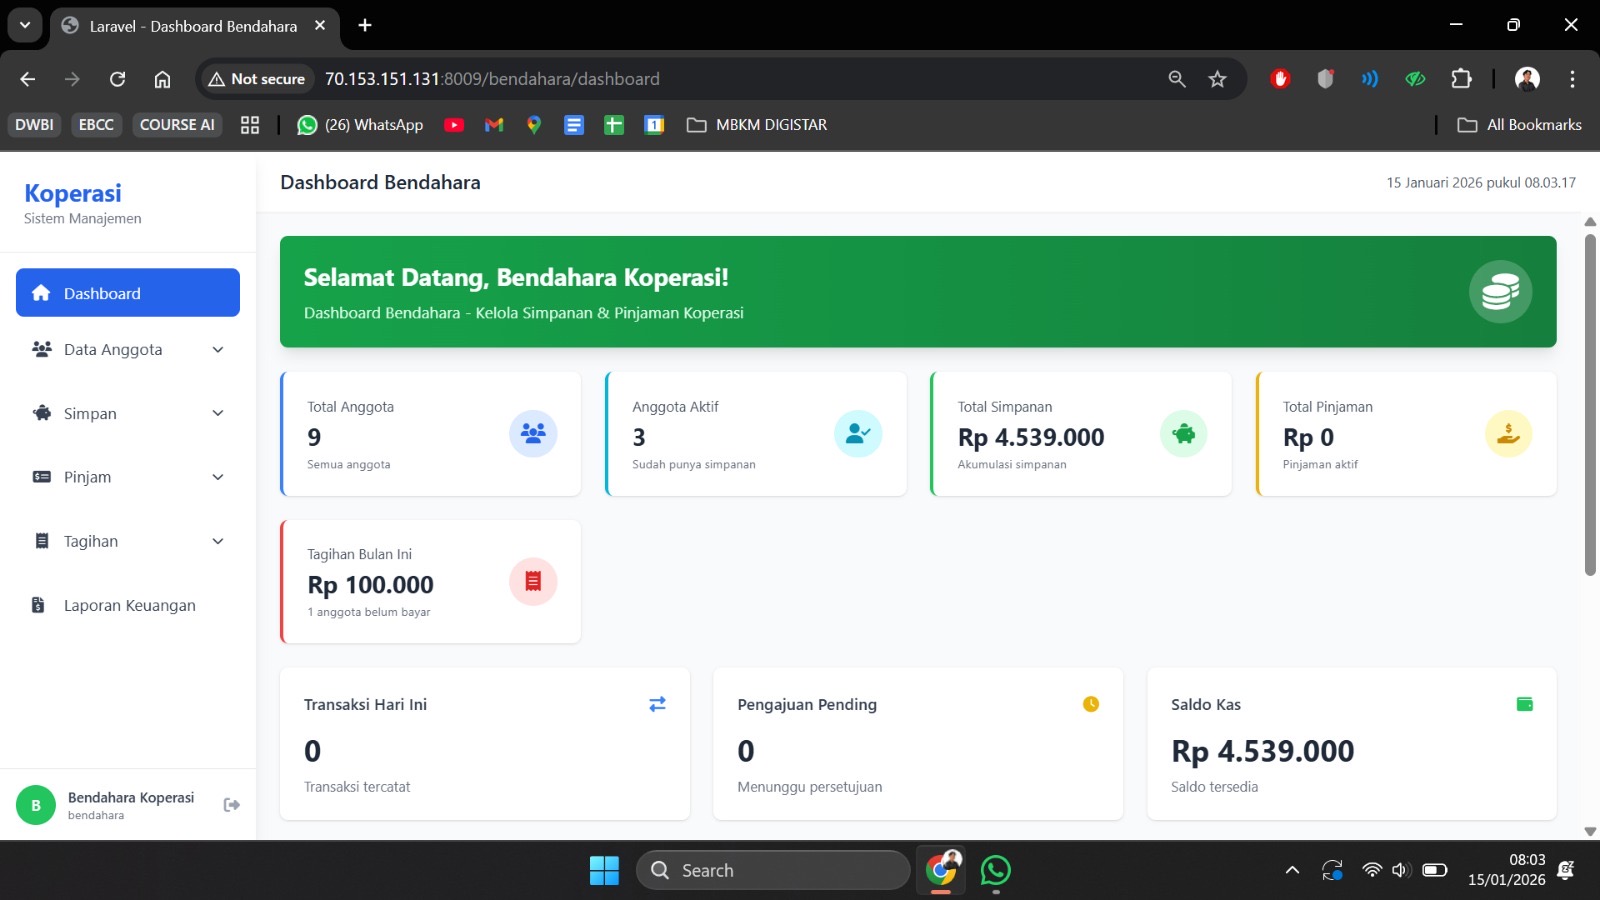Open the DWBI bookmark
Screen dimensions: 1600x900
(x=34, y=125)
